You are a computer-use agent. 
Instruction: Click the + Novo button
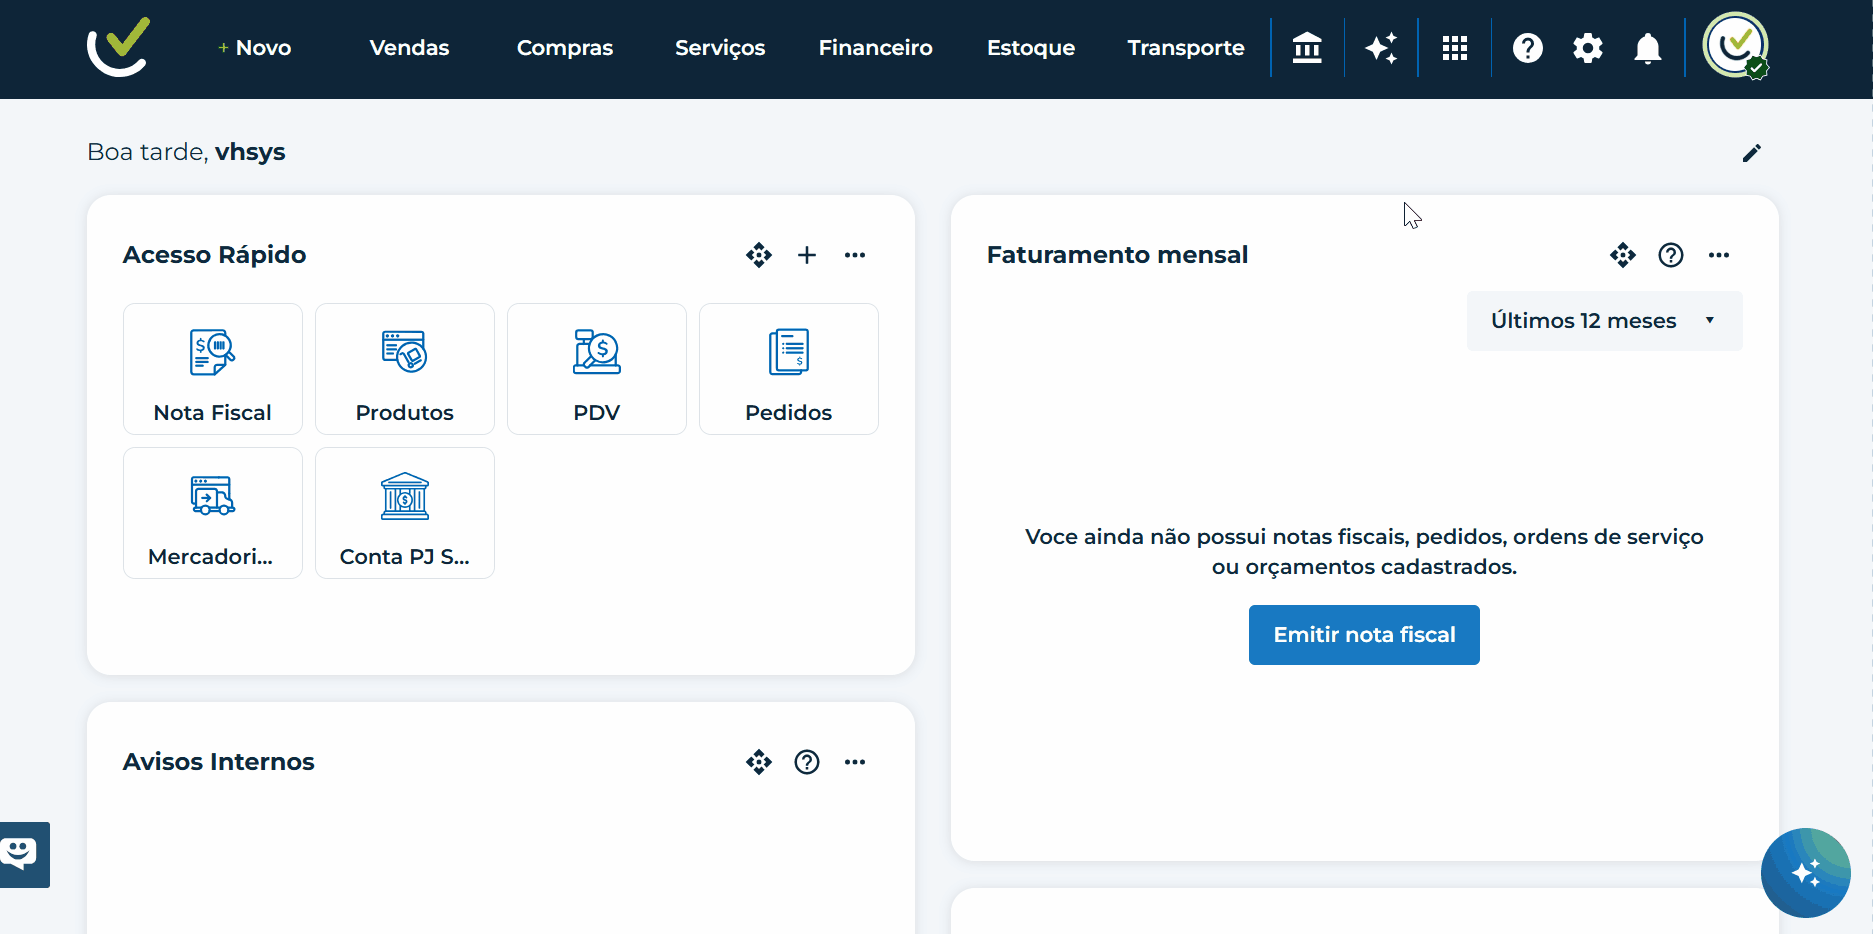click(x=255, y=48)
